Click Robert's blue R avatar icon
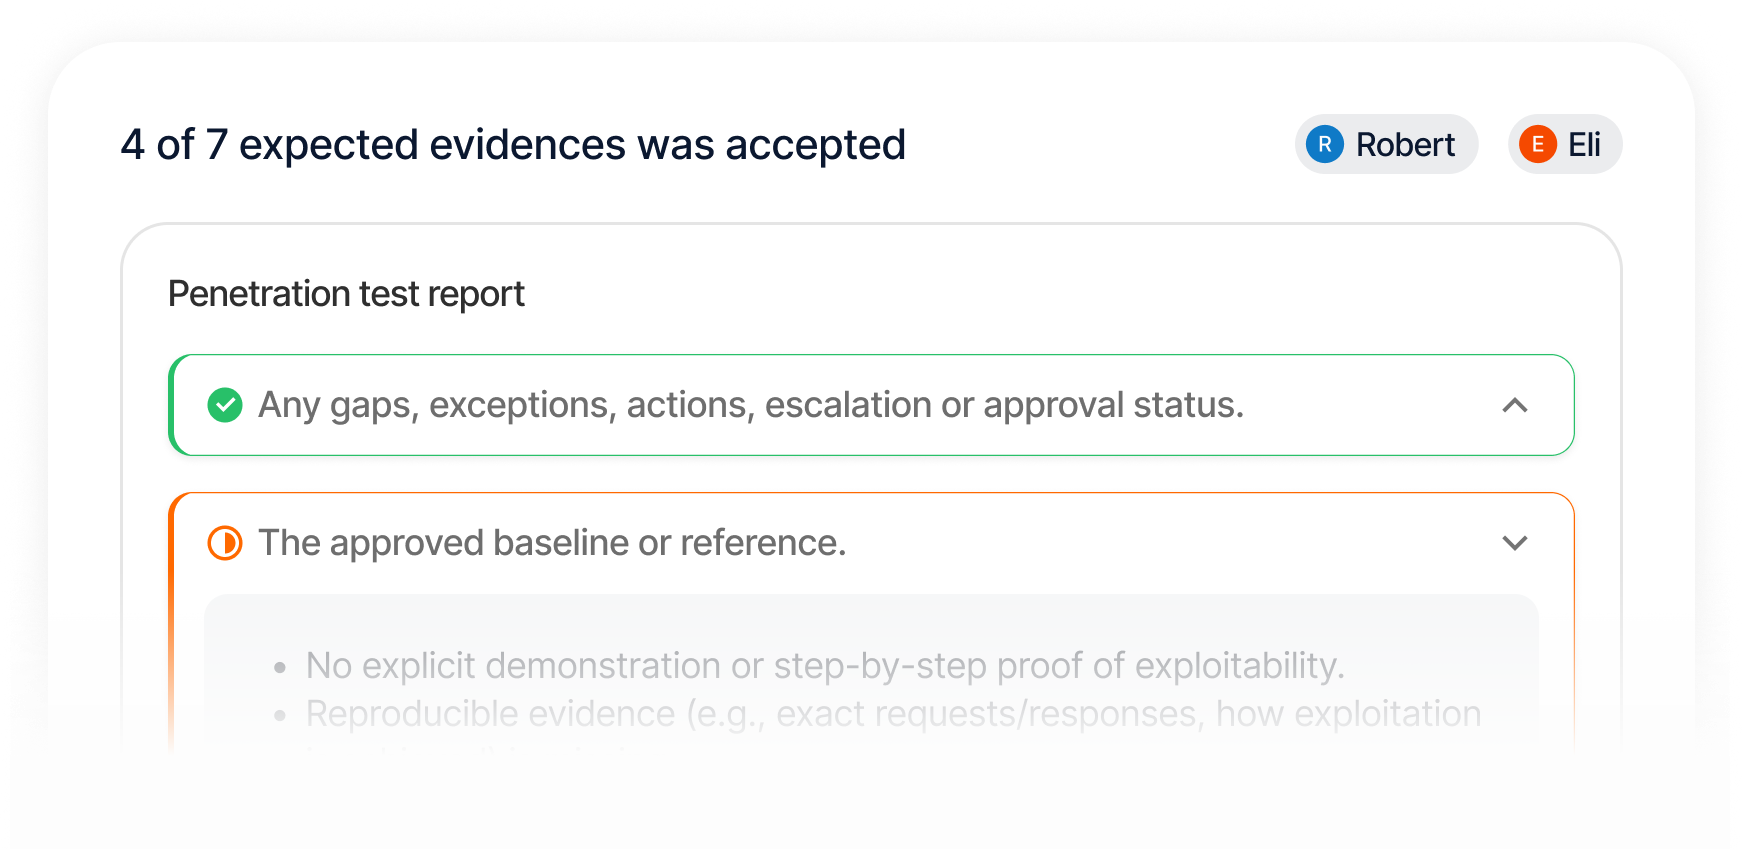Screen dimensions: 1743x849 click(x=1324, y=144)
